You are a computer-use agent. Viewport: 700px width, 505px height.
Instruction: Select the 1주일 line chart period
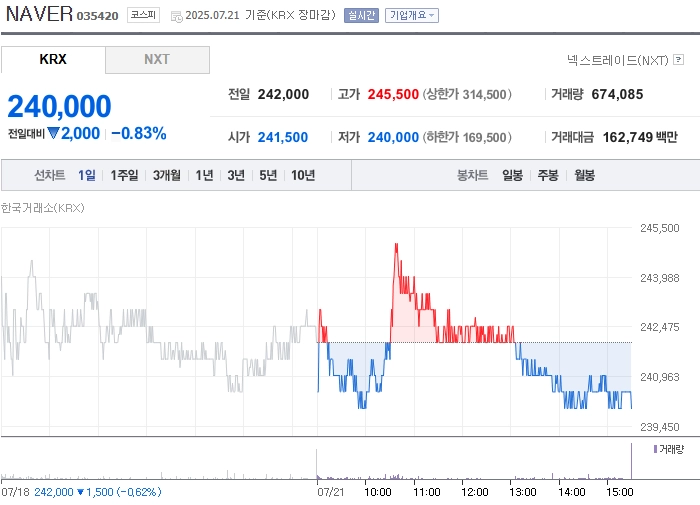124,175
